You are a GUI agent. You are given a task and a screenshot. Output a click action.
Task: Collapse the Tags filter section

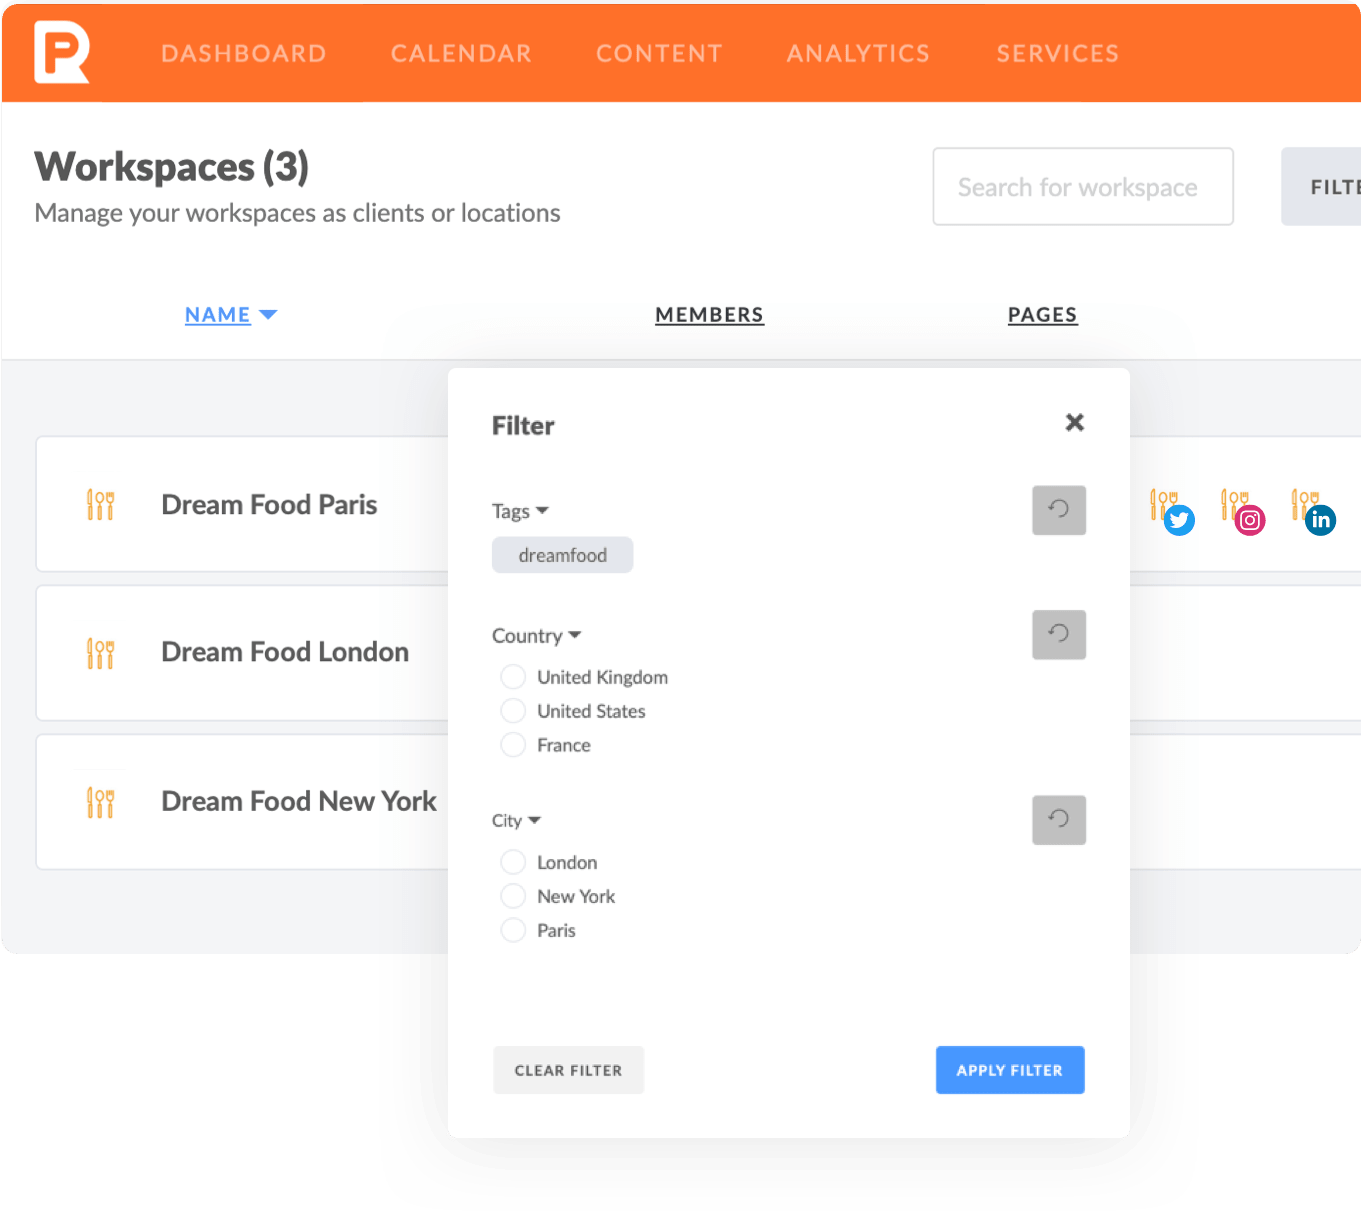tap(544, 510)
